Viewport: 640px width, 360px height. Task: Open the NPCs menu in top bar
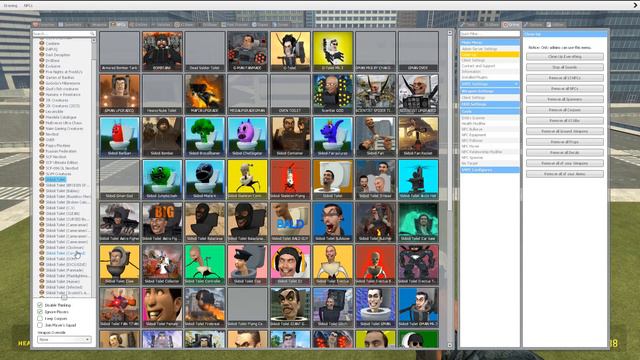pos(28,6)
